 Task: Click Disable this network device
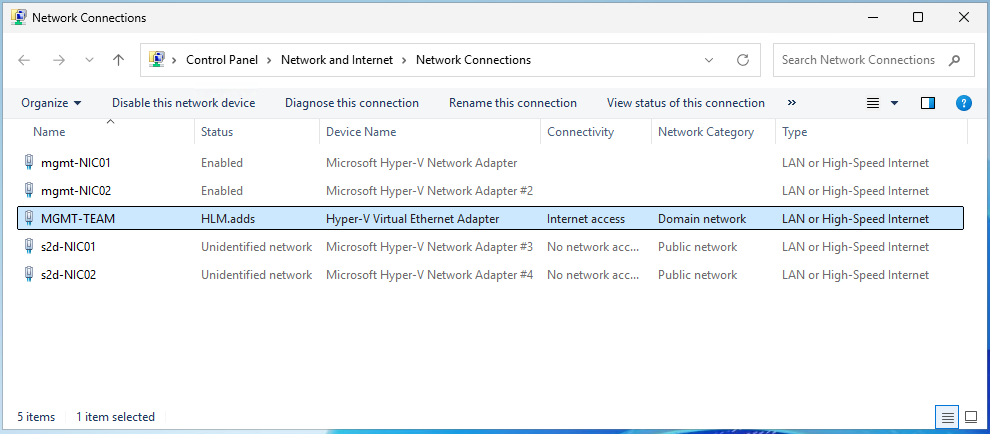[x=183, y=103]
